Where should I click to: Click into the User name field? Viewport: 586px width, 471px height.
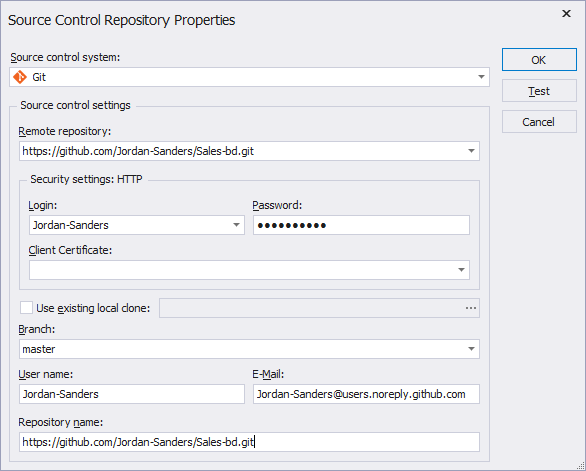132,394
